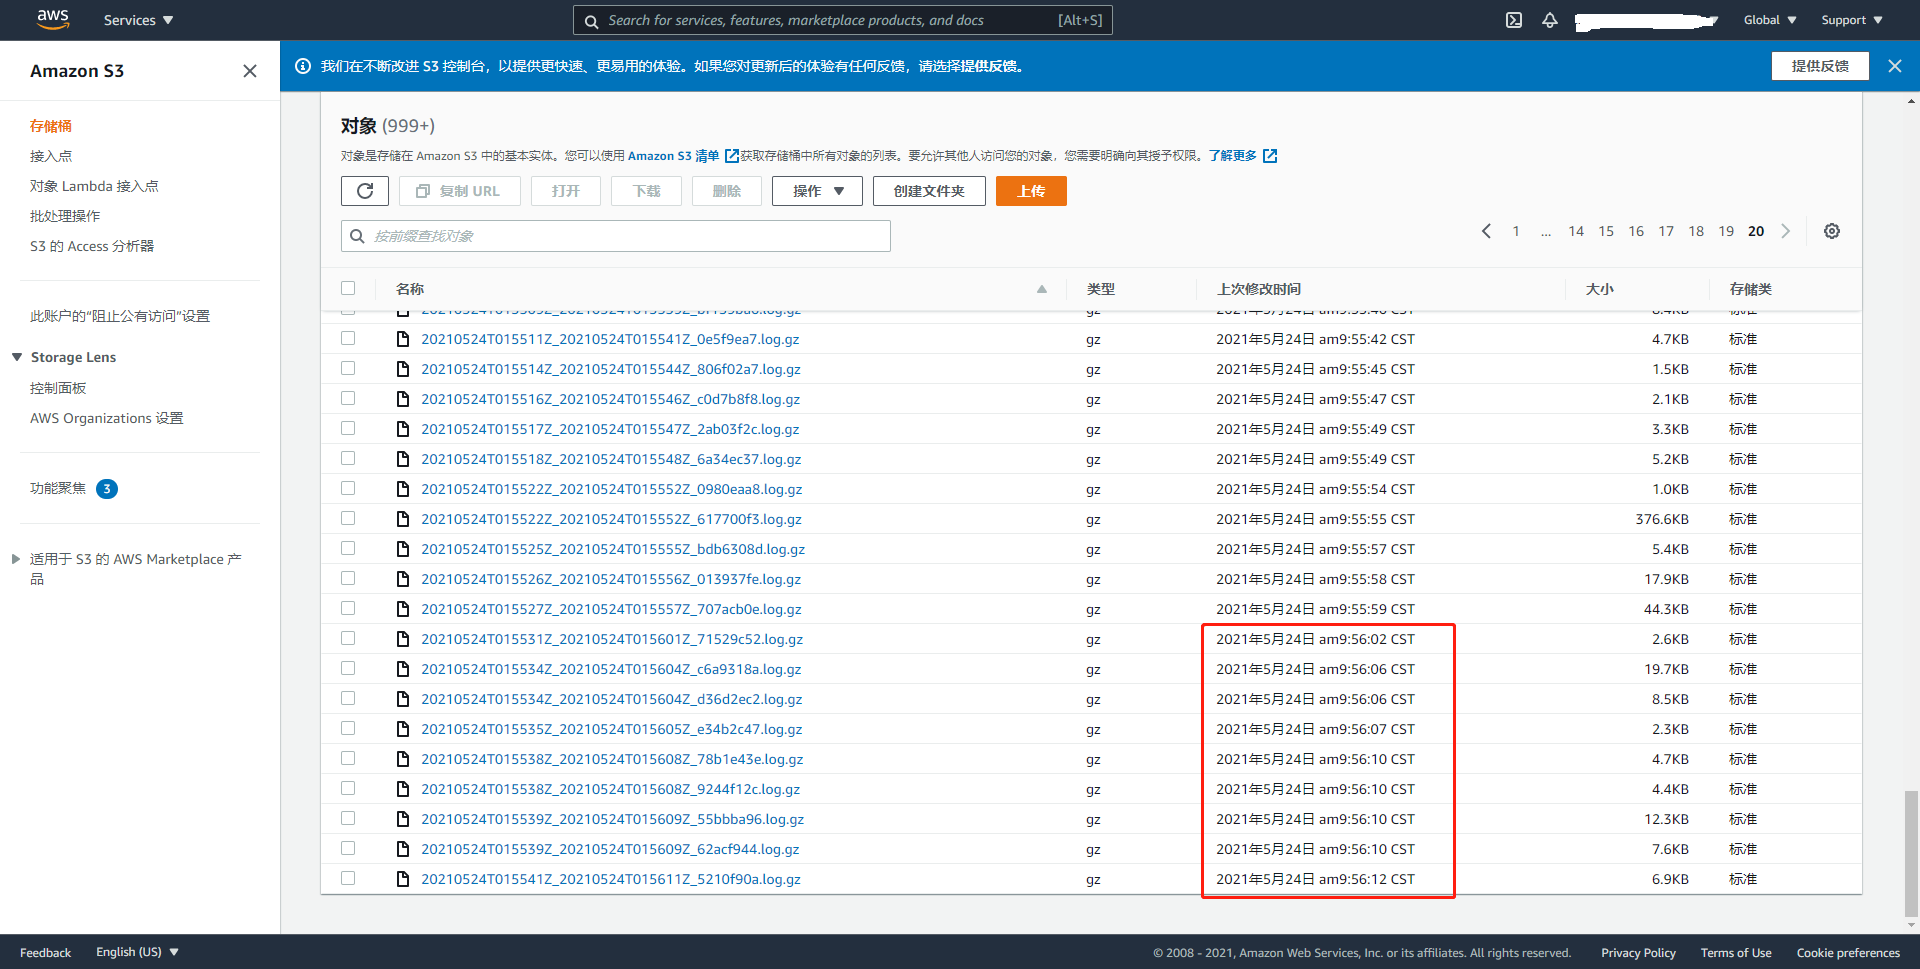This screenshot has height=969, width=1920.
Task: Select checkbox for c0d7b8f8.log.gz
Action: (x=348, y=398)
